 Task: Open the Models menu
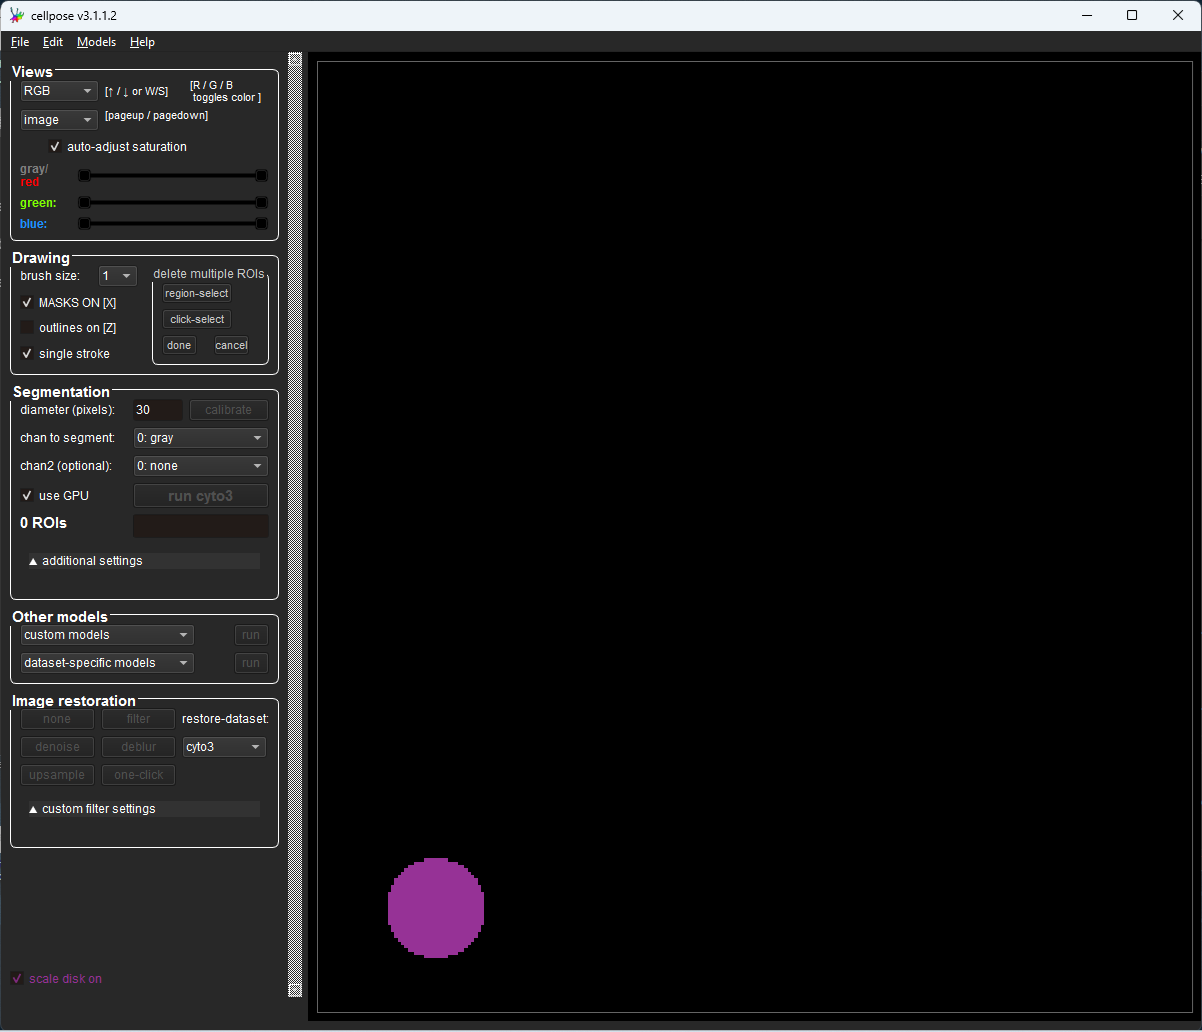96,42
